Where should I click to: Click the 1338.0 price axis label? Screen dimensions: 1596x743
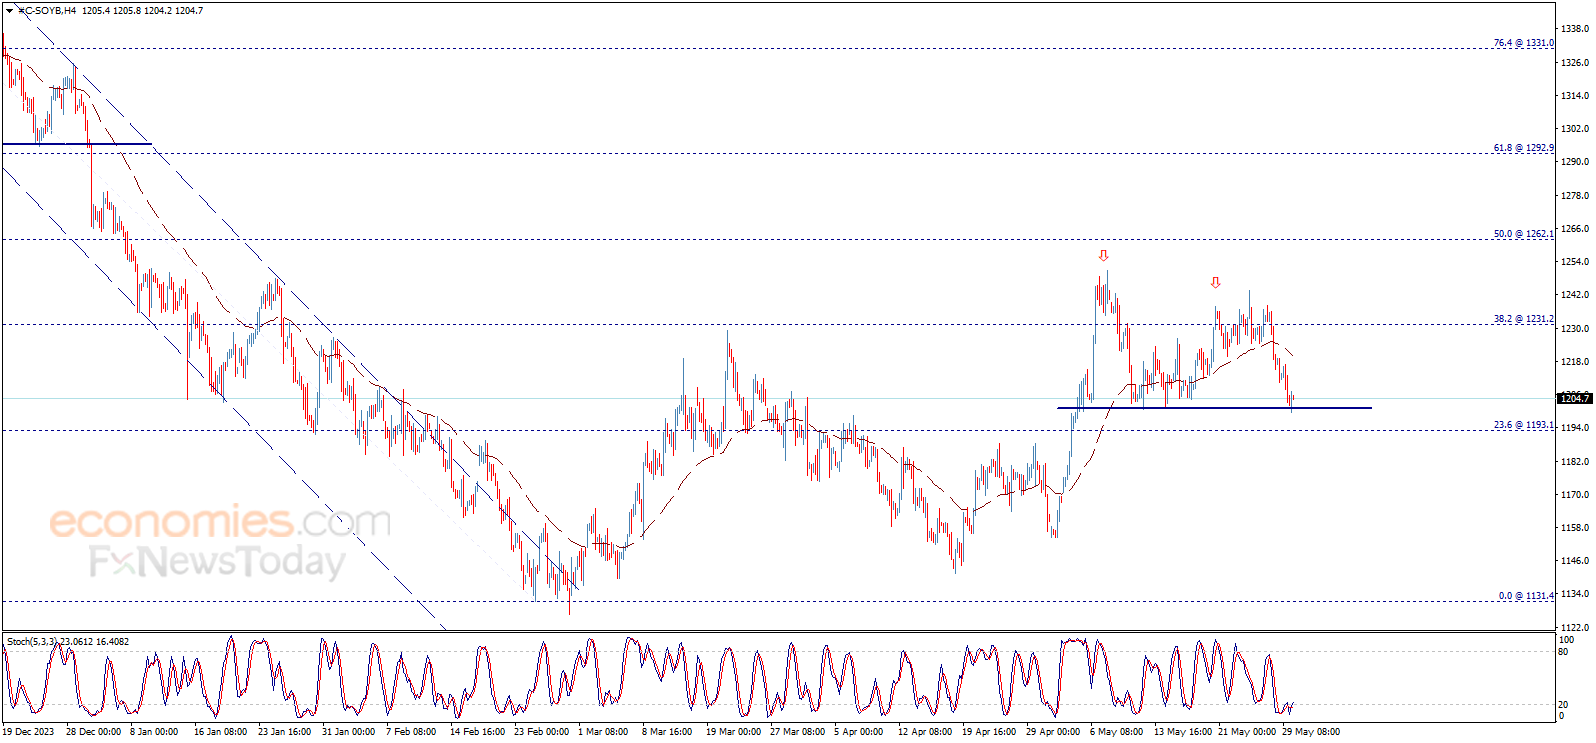[1575, 29]
